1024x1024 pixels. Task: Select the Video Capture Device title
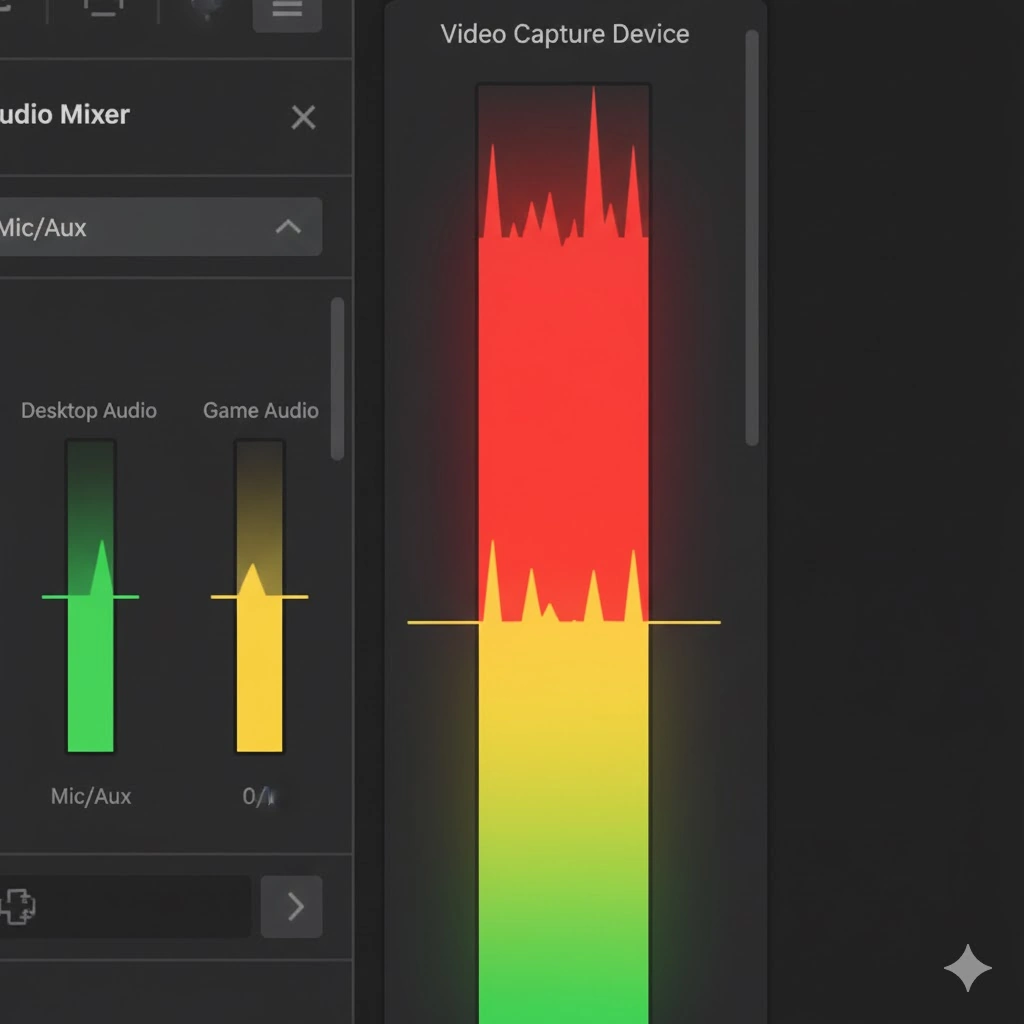click(x=564, y=34)
